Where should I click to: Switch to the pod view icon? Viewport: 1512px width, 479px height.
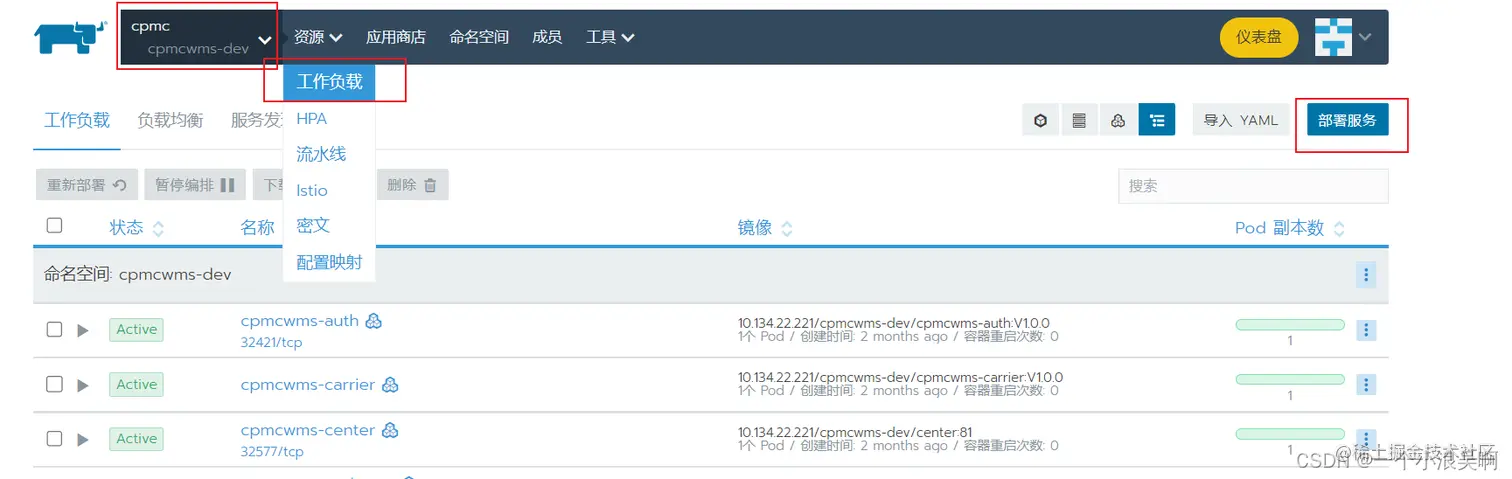pos(1040,120)
